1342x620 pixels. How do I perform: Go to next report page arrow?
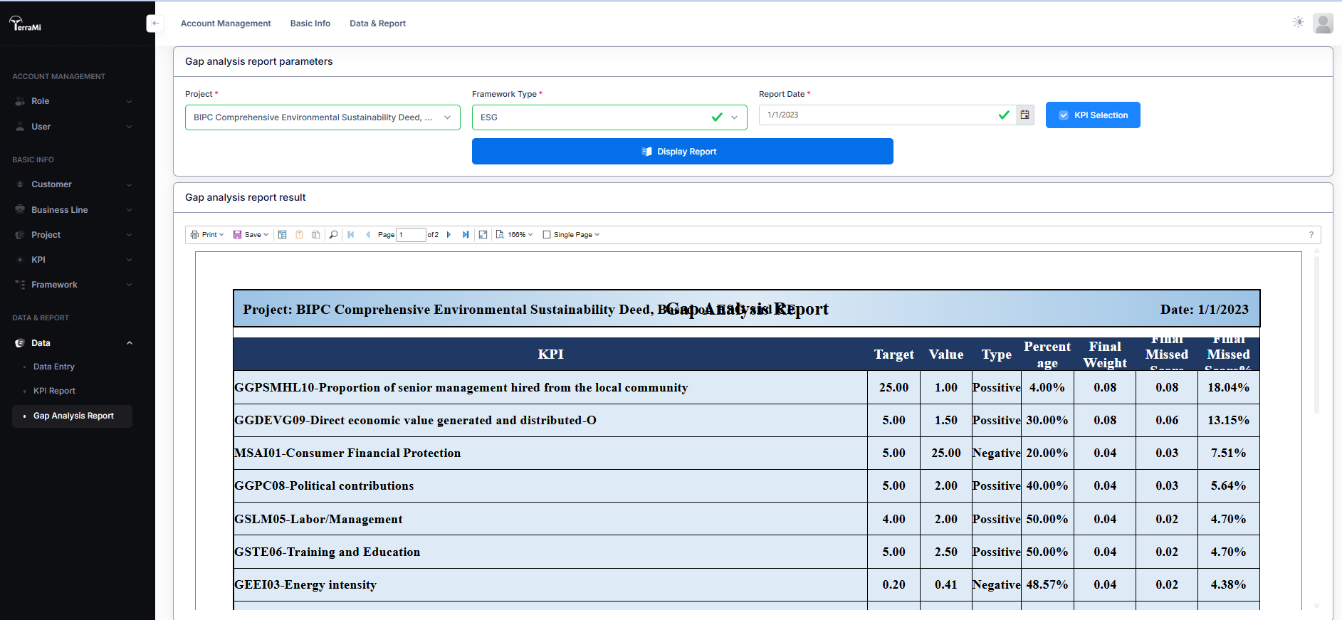[x=449, y=235]
